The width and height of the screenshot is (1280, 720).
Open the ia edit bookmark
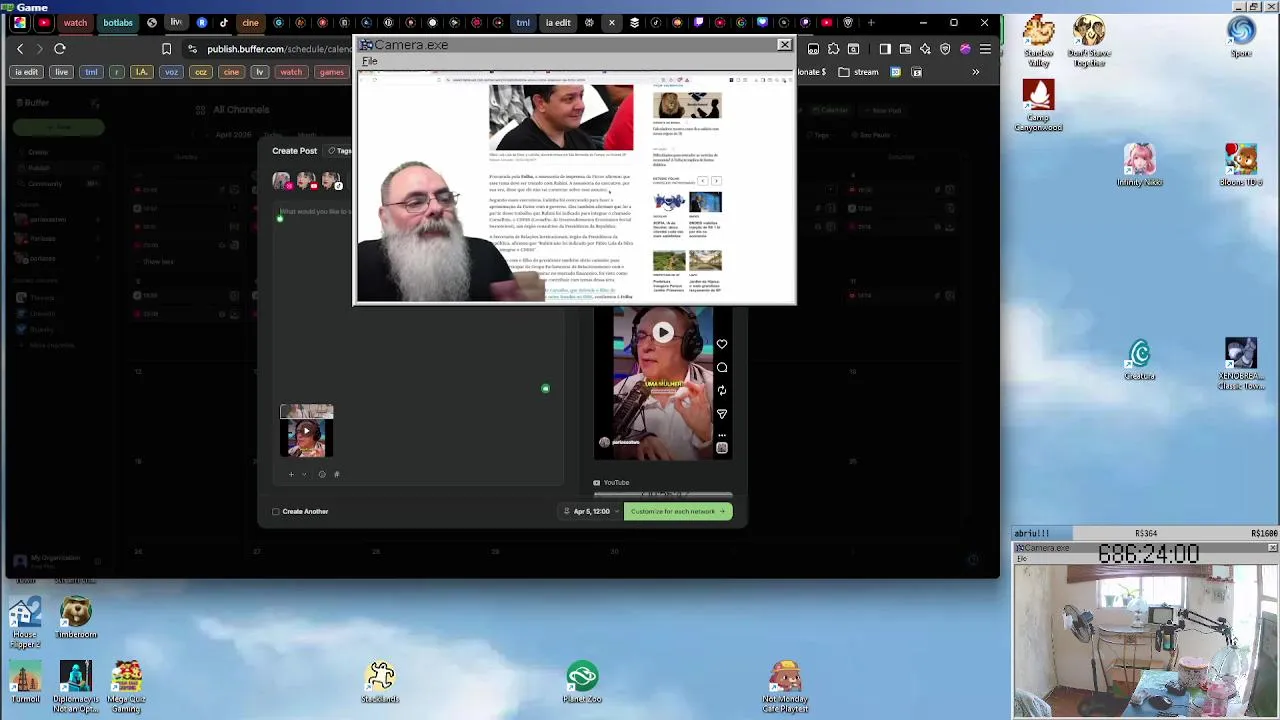pyautogui.click(x=26, y=72)
